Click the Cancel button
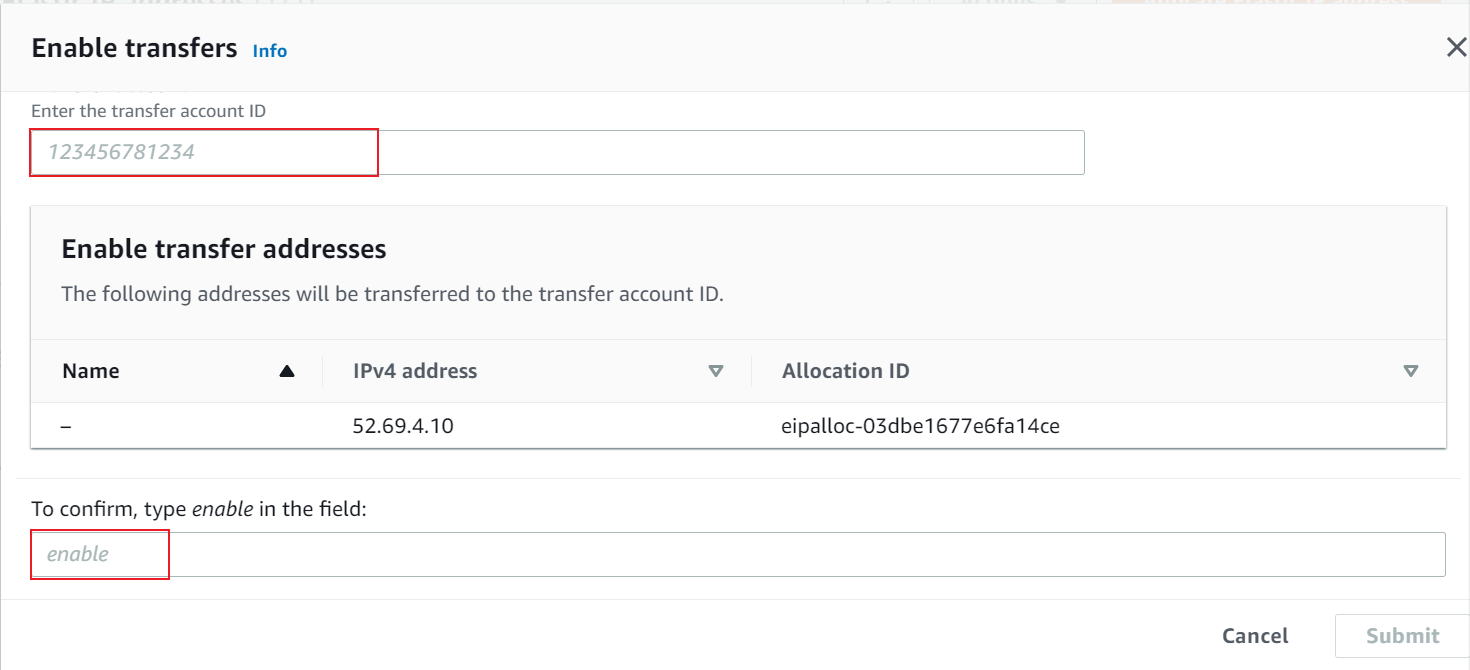 pos(1255,636)
